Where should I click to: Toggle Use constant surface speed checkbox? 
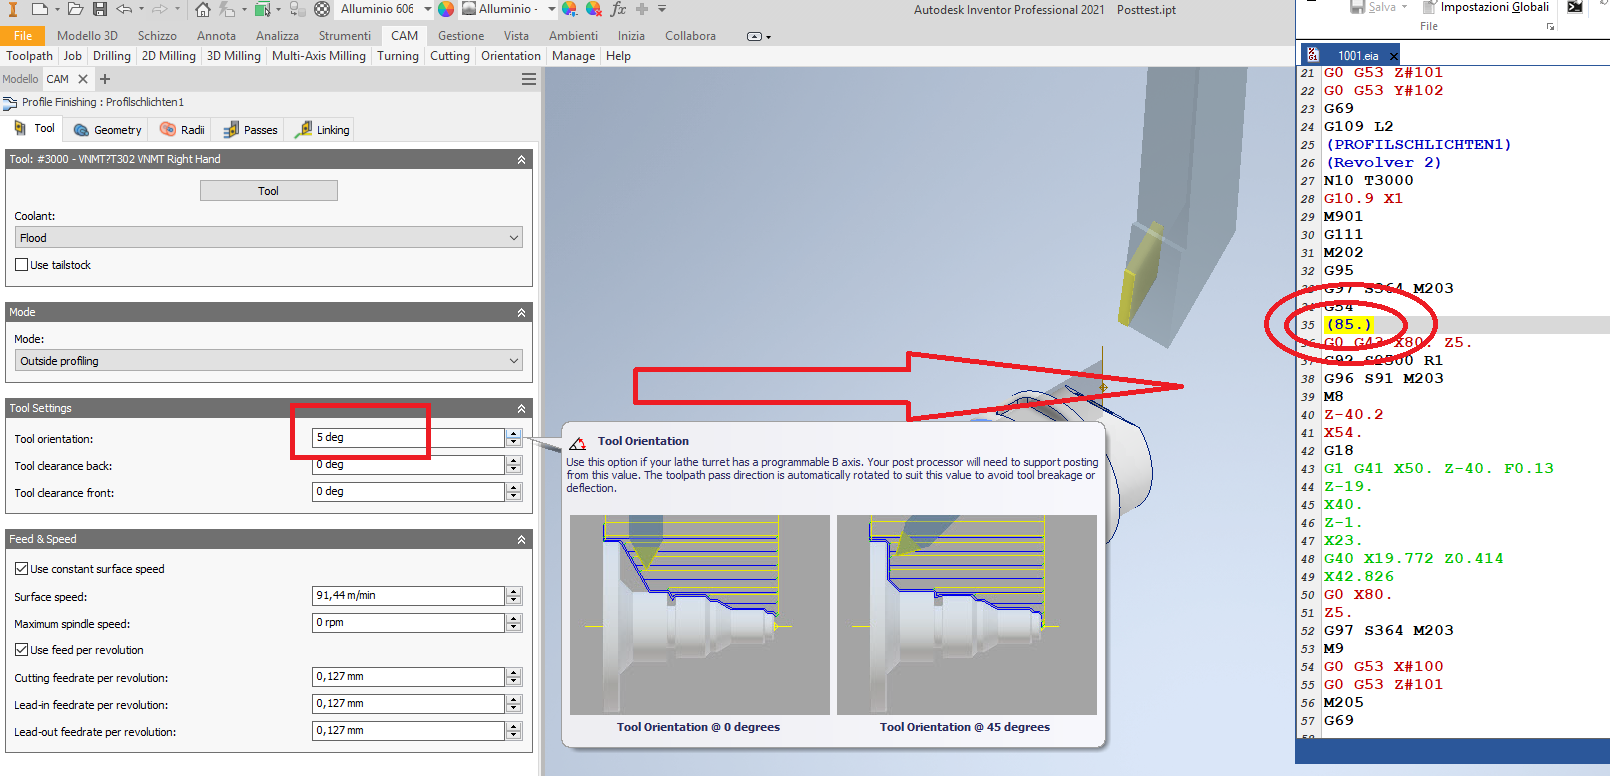tap(21, 569)
